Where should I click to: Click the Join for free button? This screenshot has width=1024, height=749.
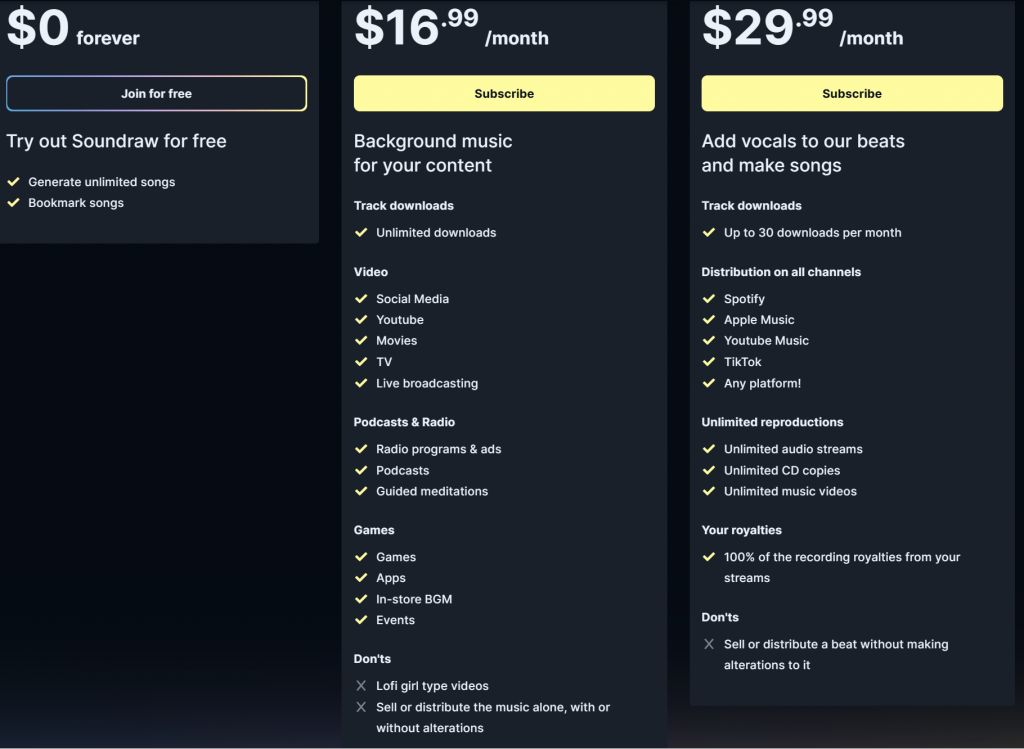pos(156,94)
